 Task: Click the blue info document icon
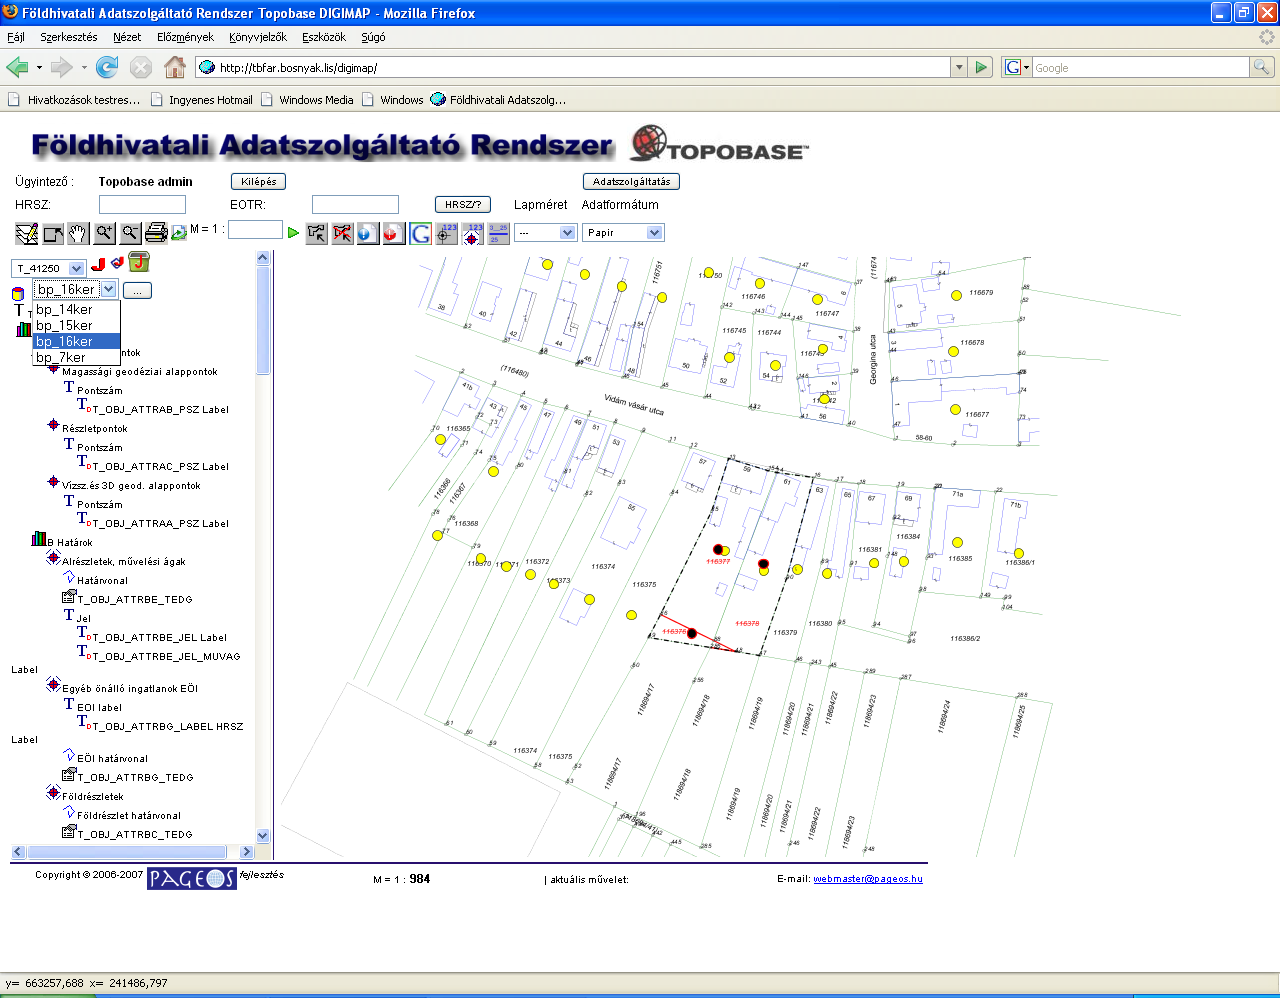tap(368, 233)
